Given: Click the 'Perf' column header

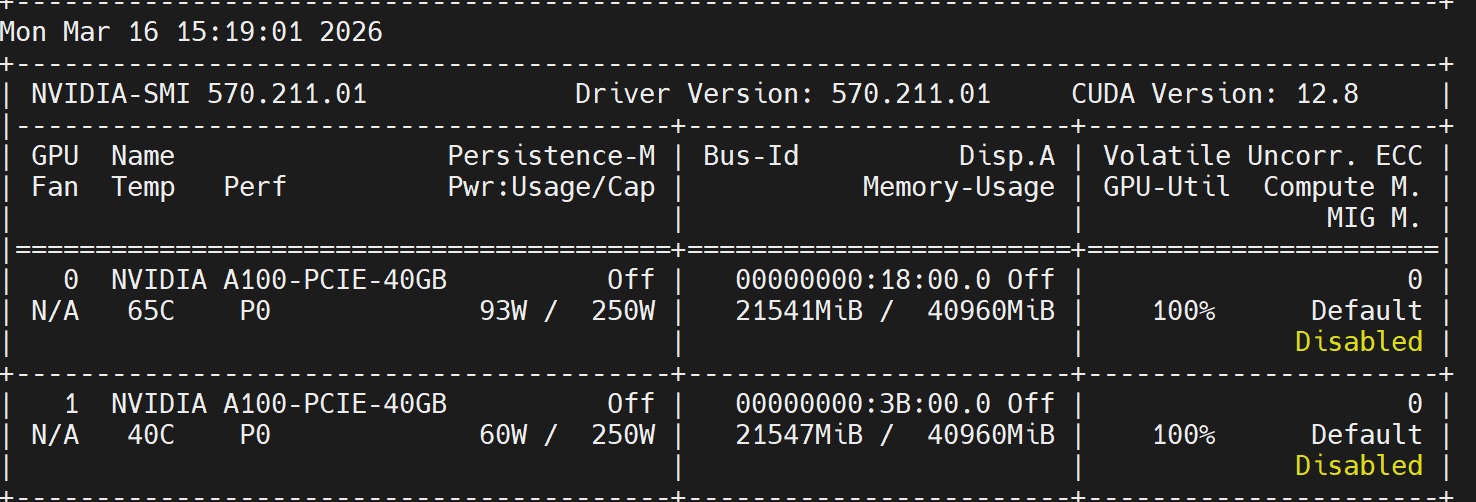Looking at the screenshot, I should pos(255,187).
